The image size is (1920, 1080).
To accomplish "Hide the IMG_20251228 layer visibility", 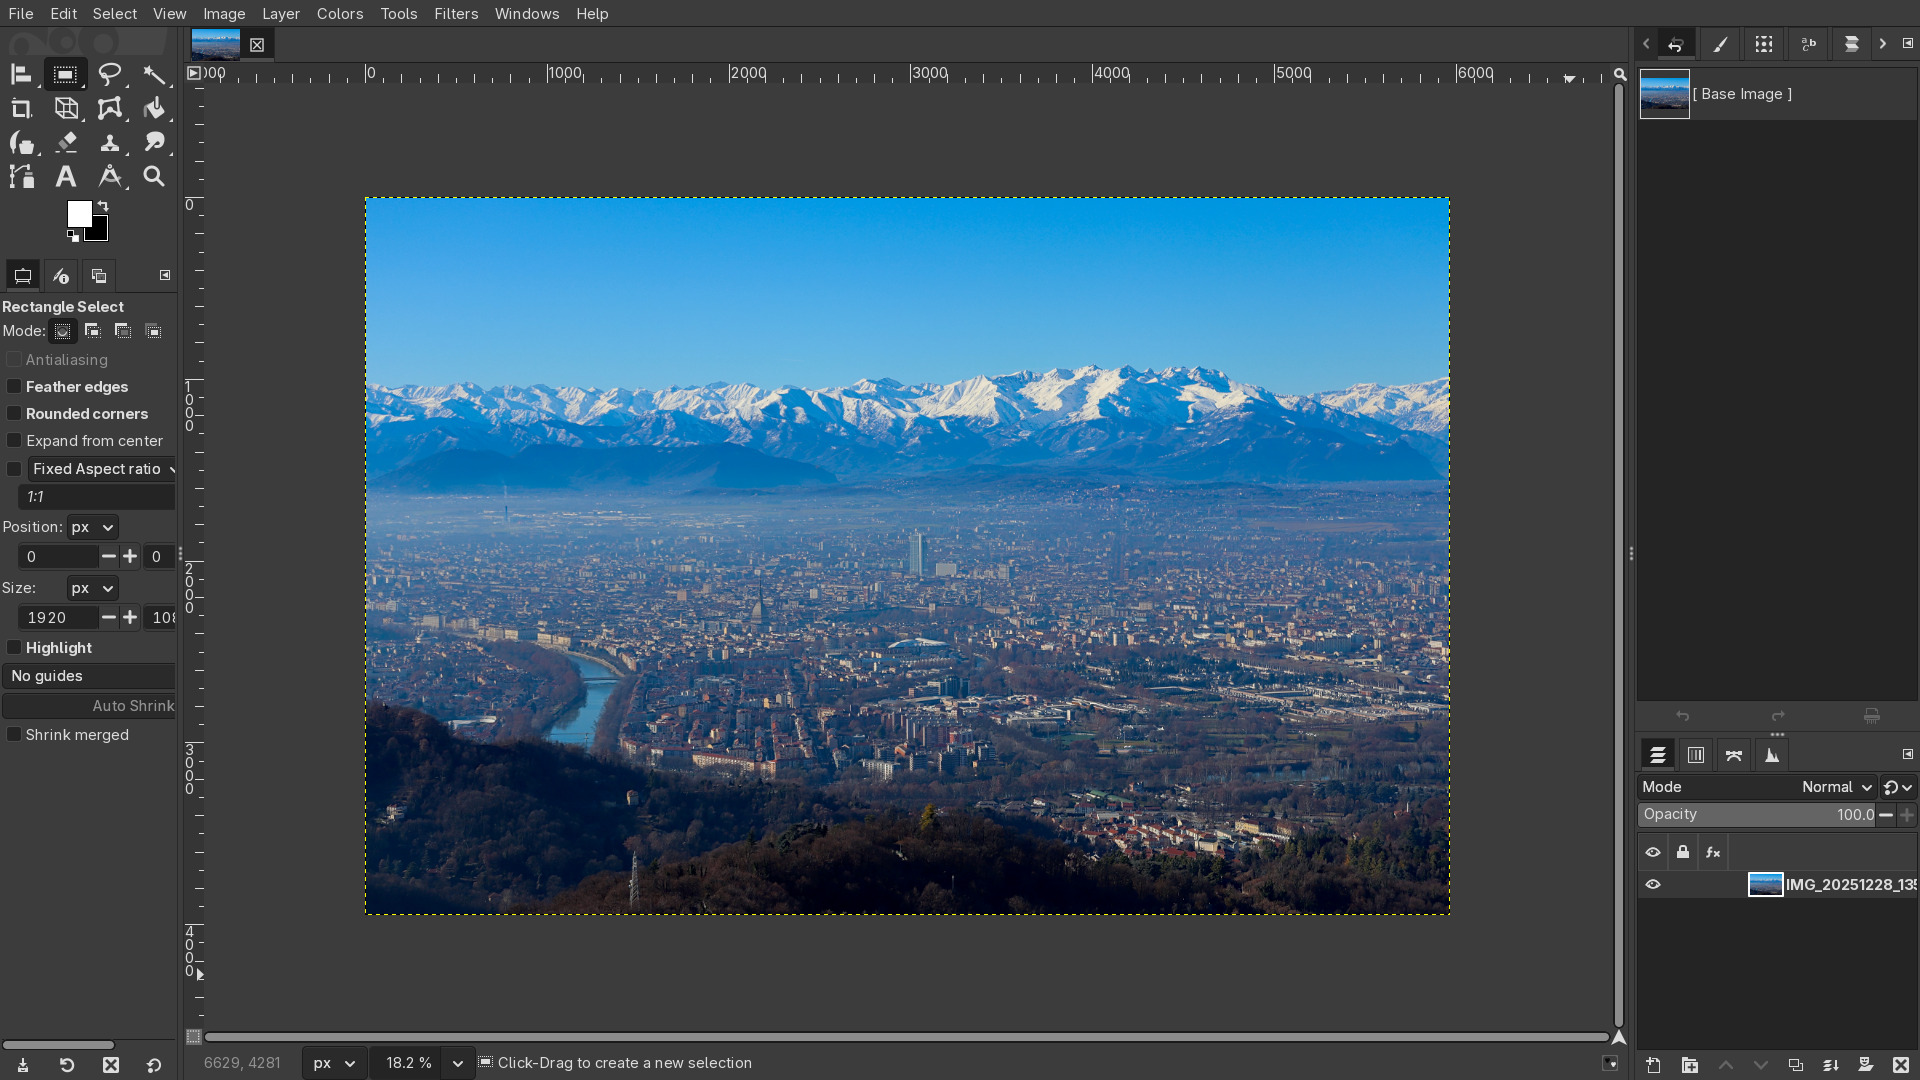I will coord(1653,885).
